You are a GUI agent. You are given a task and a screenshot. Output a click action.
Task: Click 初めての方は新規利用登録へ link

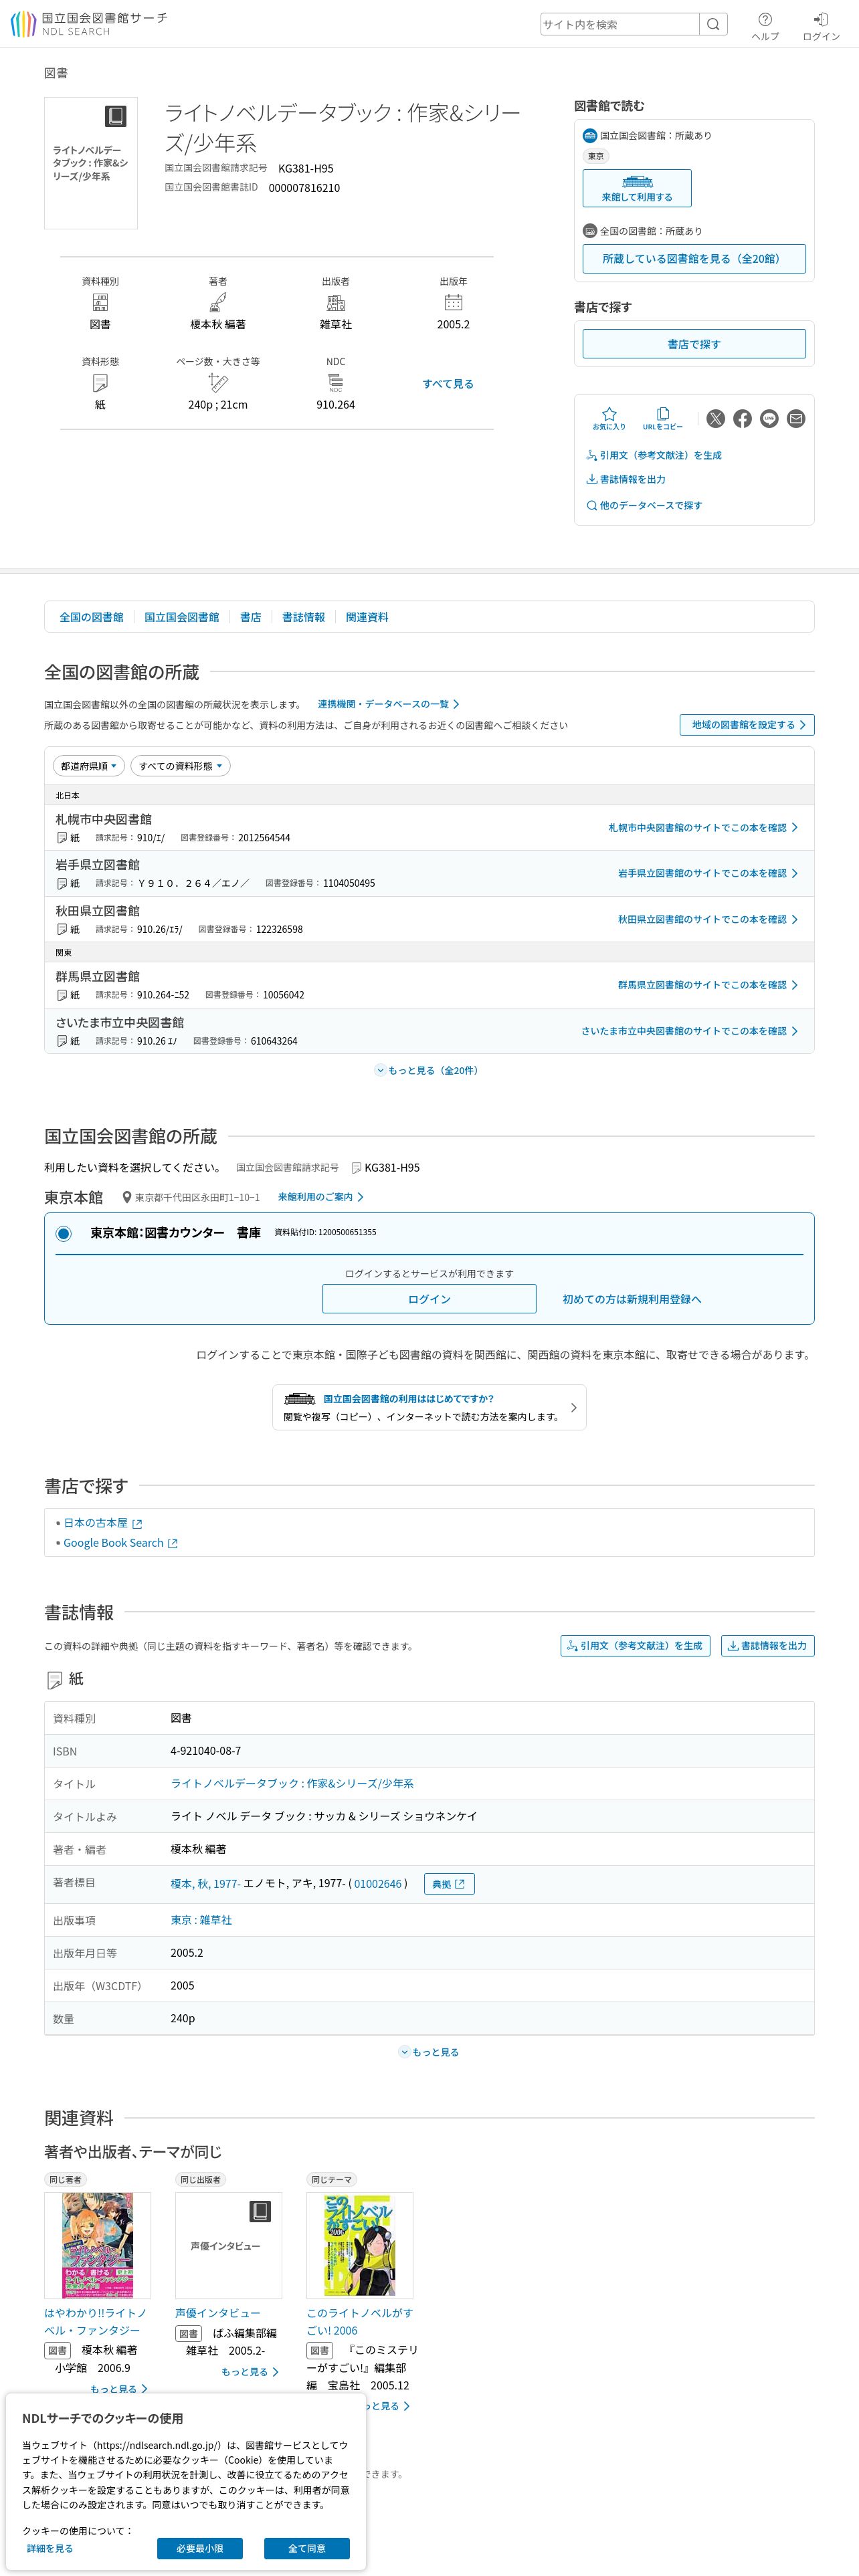tap(632, 1299)
